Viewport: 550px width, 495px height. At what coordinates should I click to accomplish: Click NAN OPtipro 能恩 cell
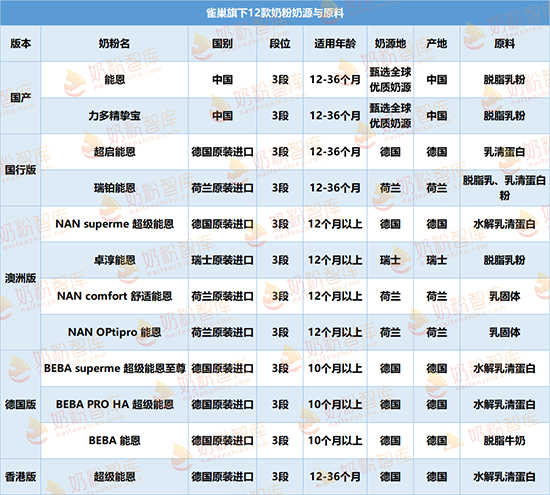(114, 332)
